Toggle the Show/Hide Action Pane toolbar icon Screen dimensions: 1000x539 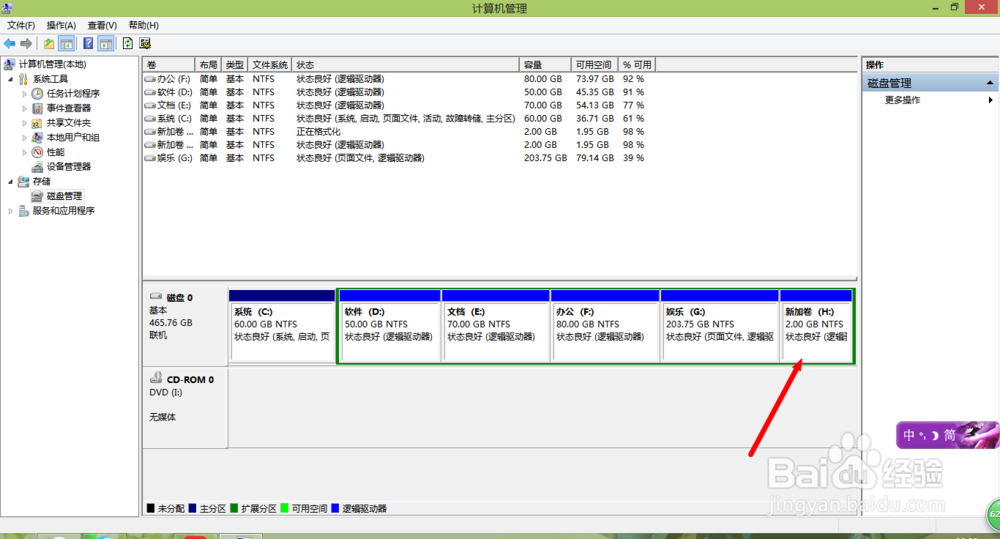click(x=106, y=43)
